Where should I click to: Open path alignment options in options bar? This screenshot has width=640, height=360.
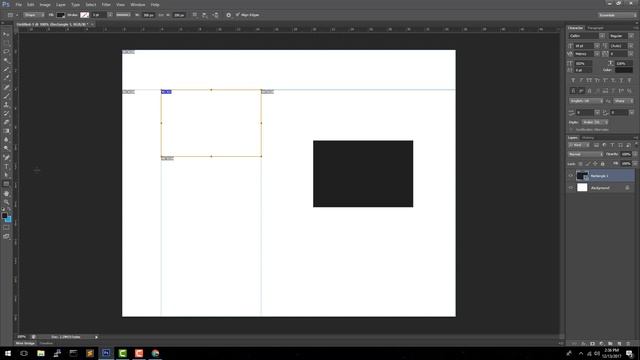tap(204, 15)
